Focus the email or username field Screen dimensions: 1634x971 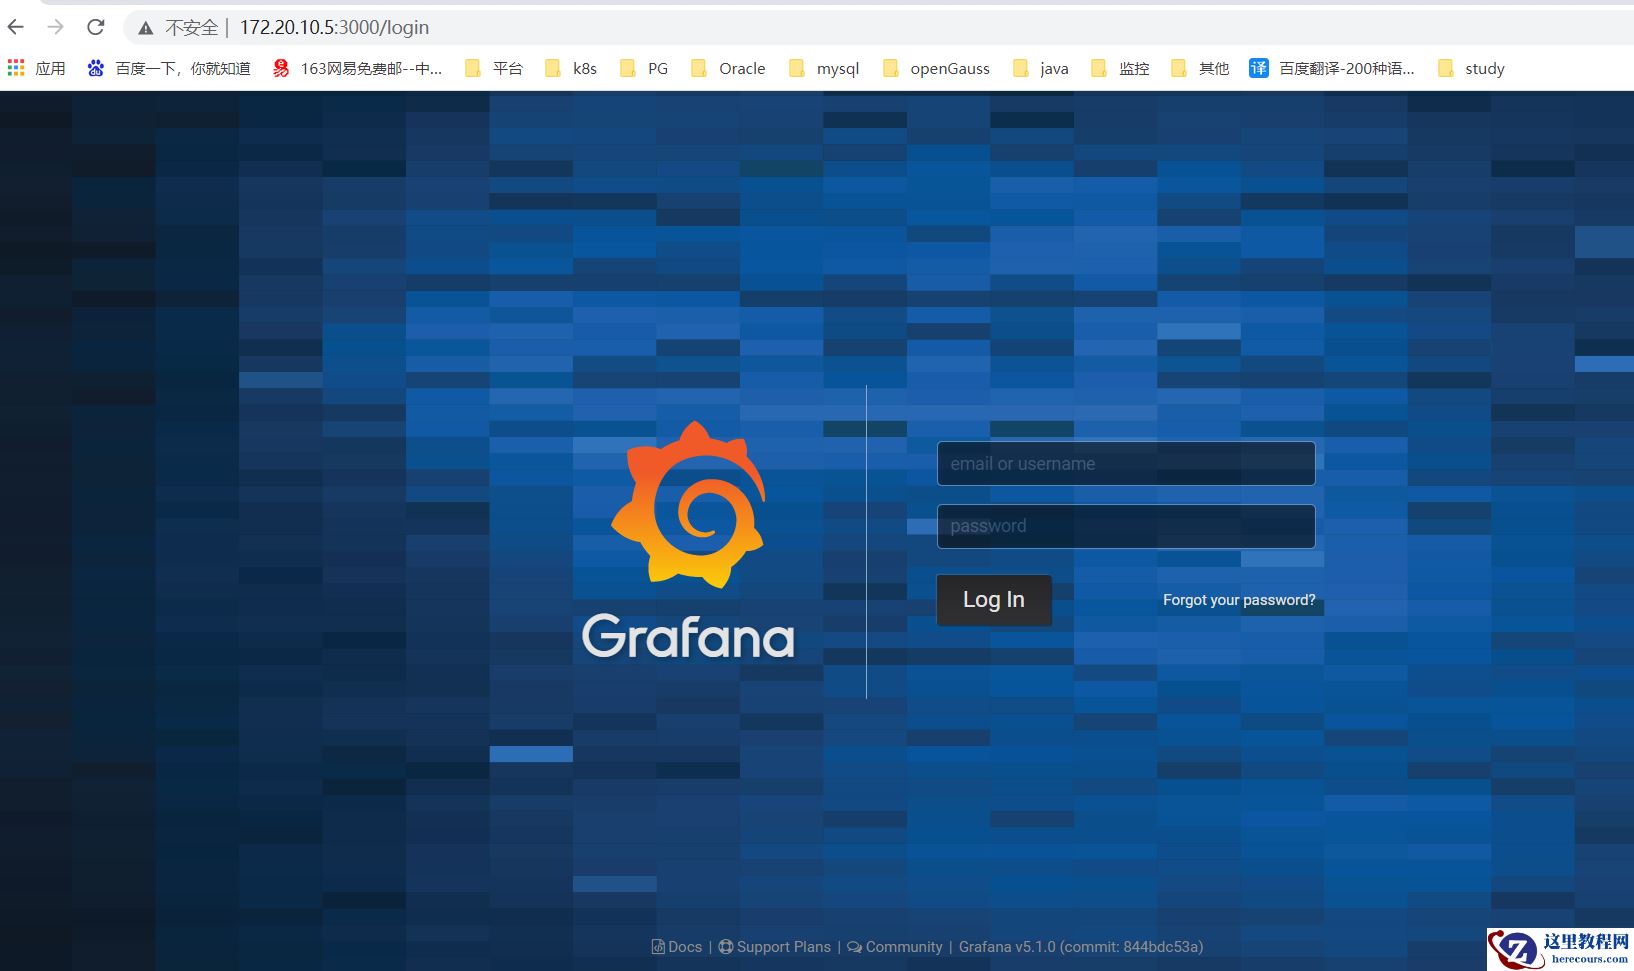click(x=1126, y=464)
